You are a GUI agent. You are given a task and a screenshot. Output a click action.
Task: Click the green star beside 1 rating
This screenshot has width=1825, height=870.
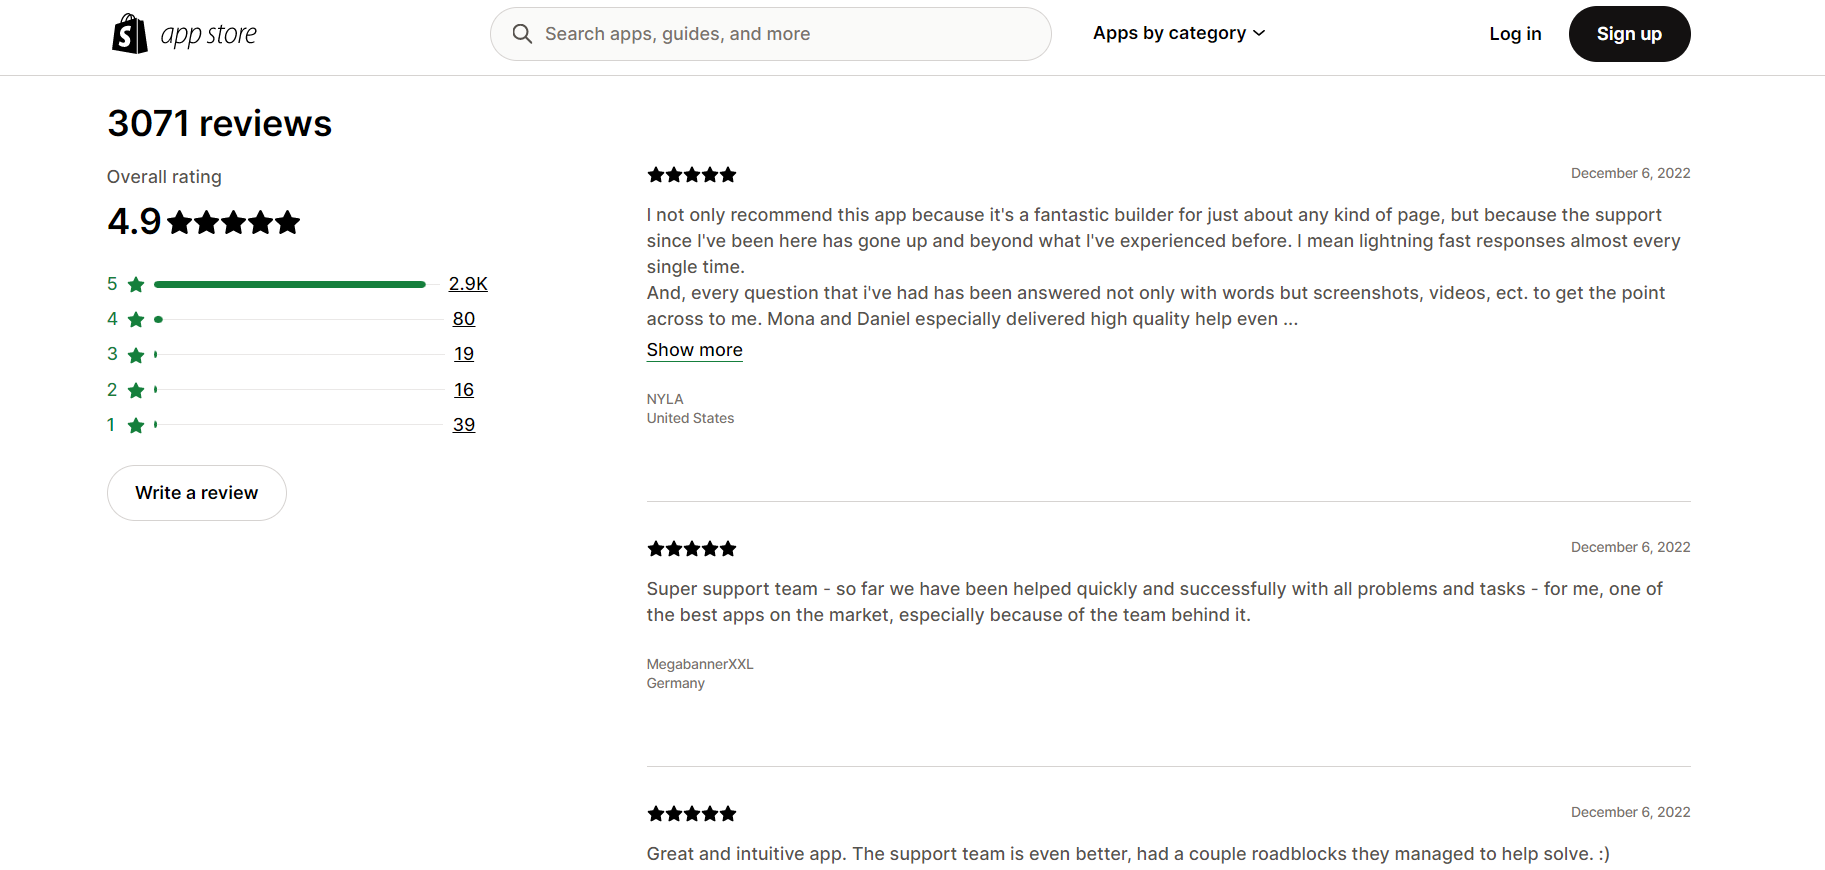pos(136,426)
